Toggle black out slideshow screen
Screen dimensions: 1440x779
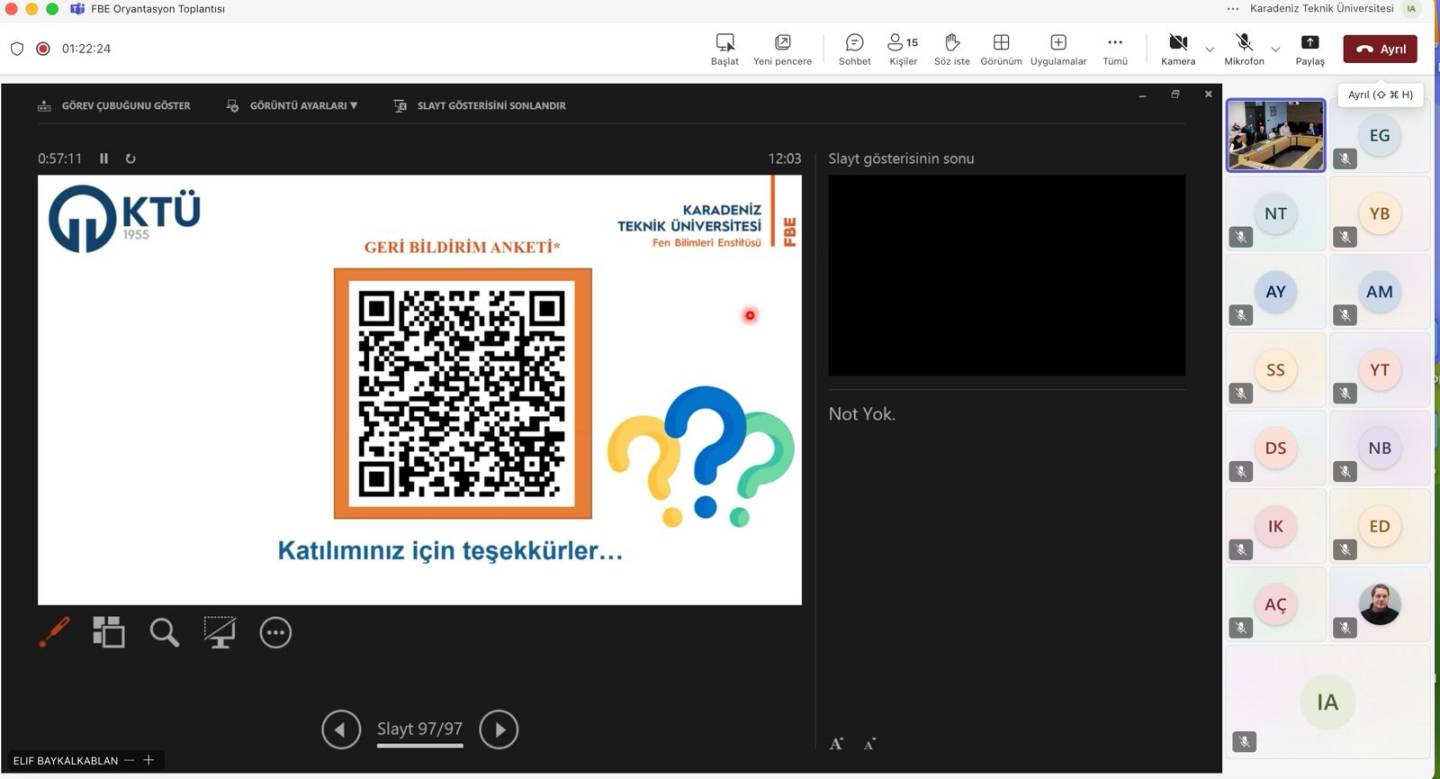tap(219, 632)
